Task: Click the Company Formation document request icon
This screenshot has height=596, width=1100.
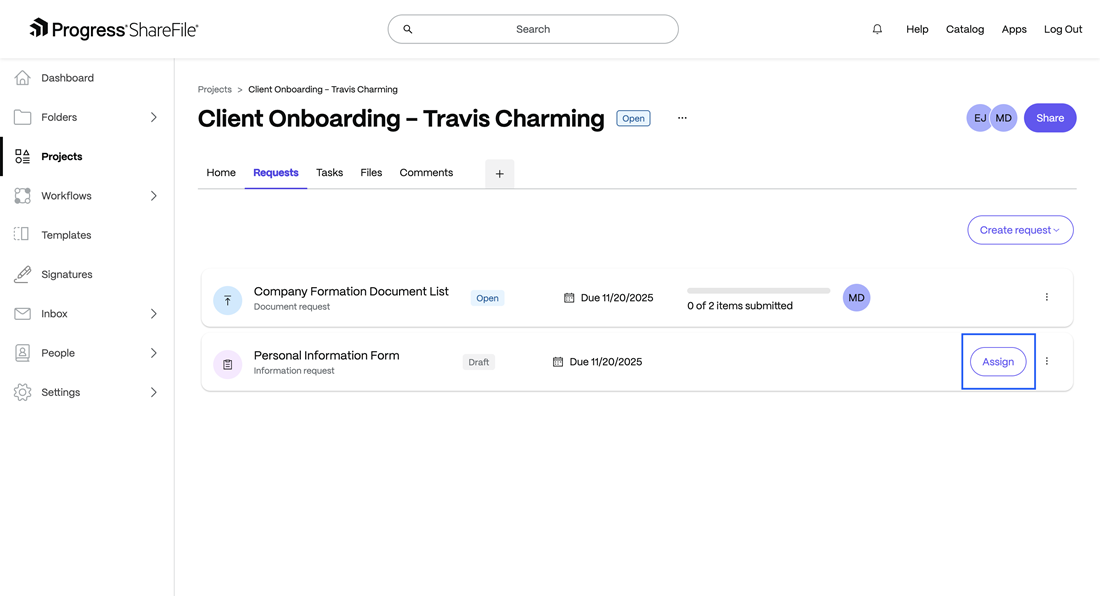Action: tap(228, 300)
